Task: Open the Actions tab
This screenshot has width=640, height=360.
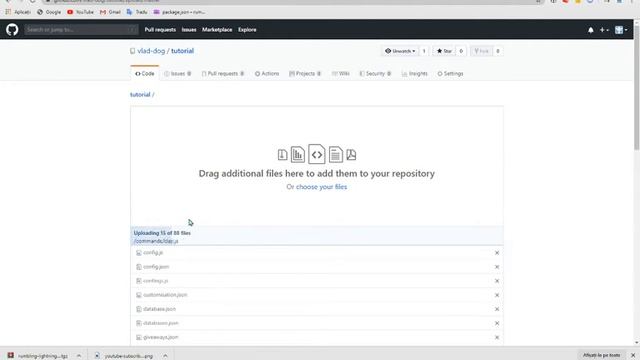Action: (x=267, y=73)
